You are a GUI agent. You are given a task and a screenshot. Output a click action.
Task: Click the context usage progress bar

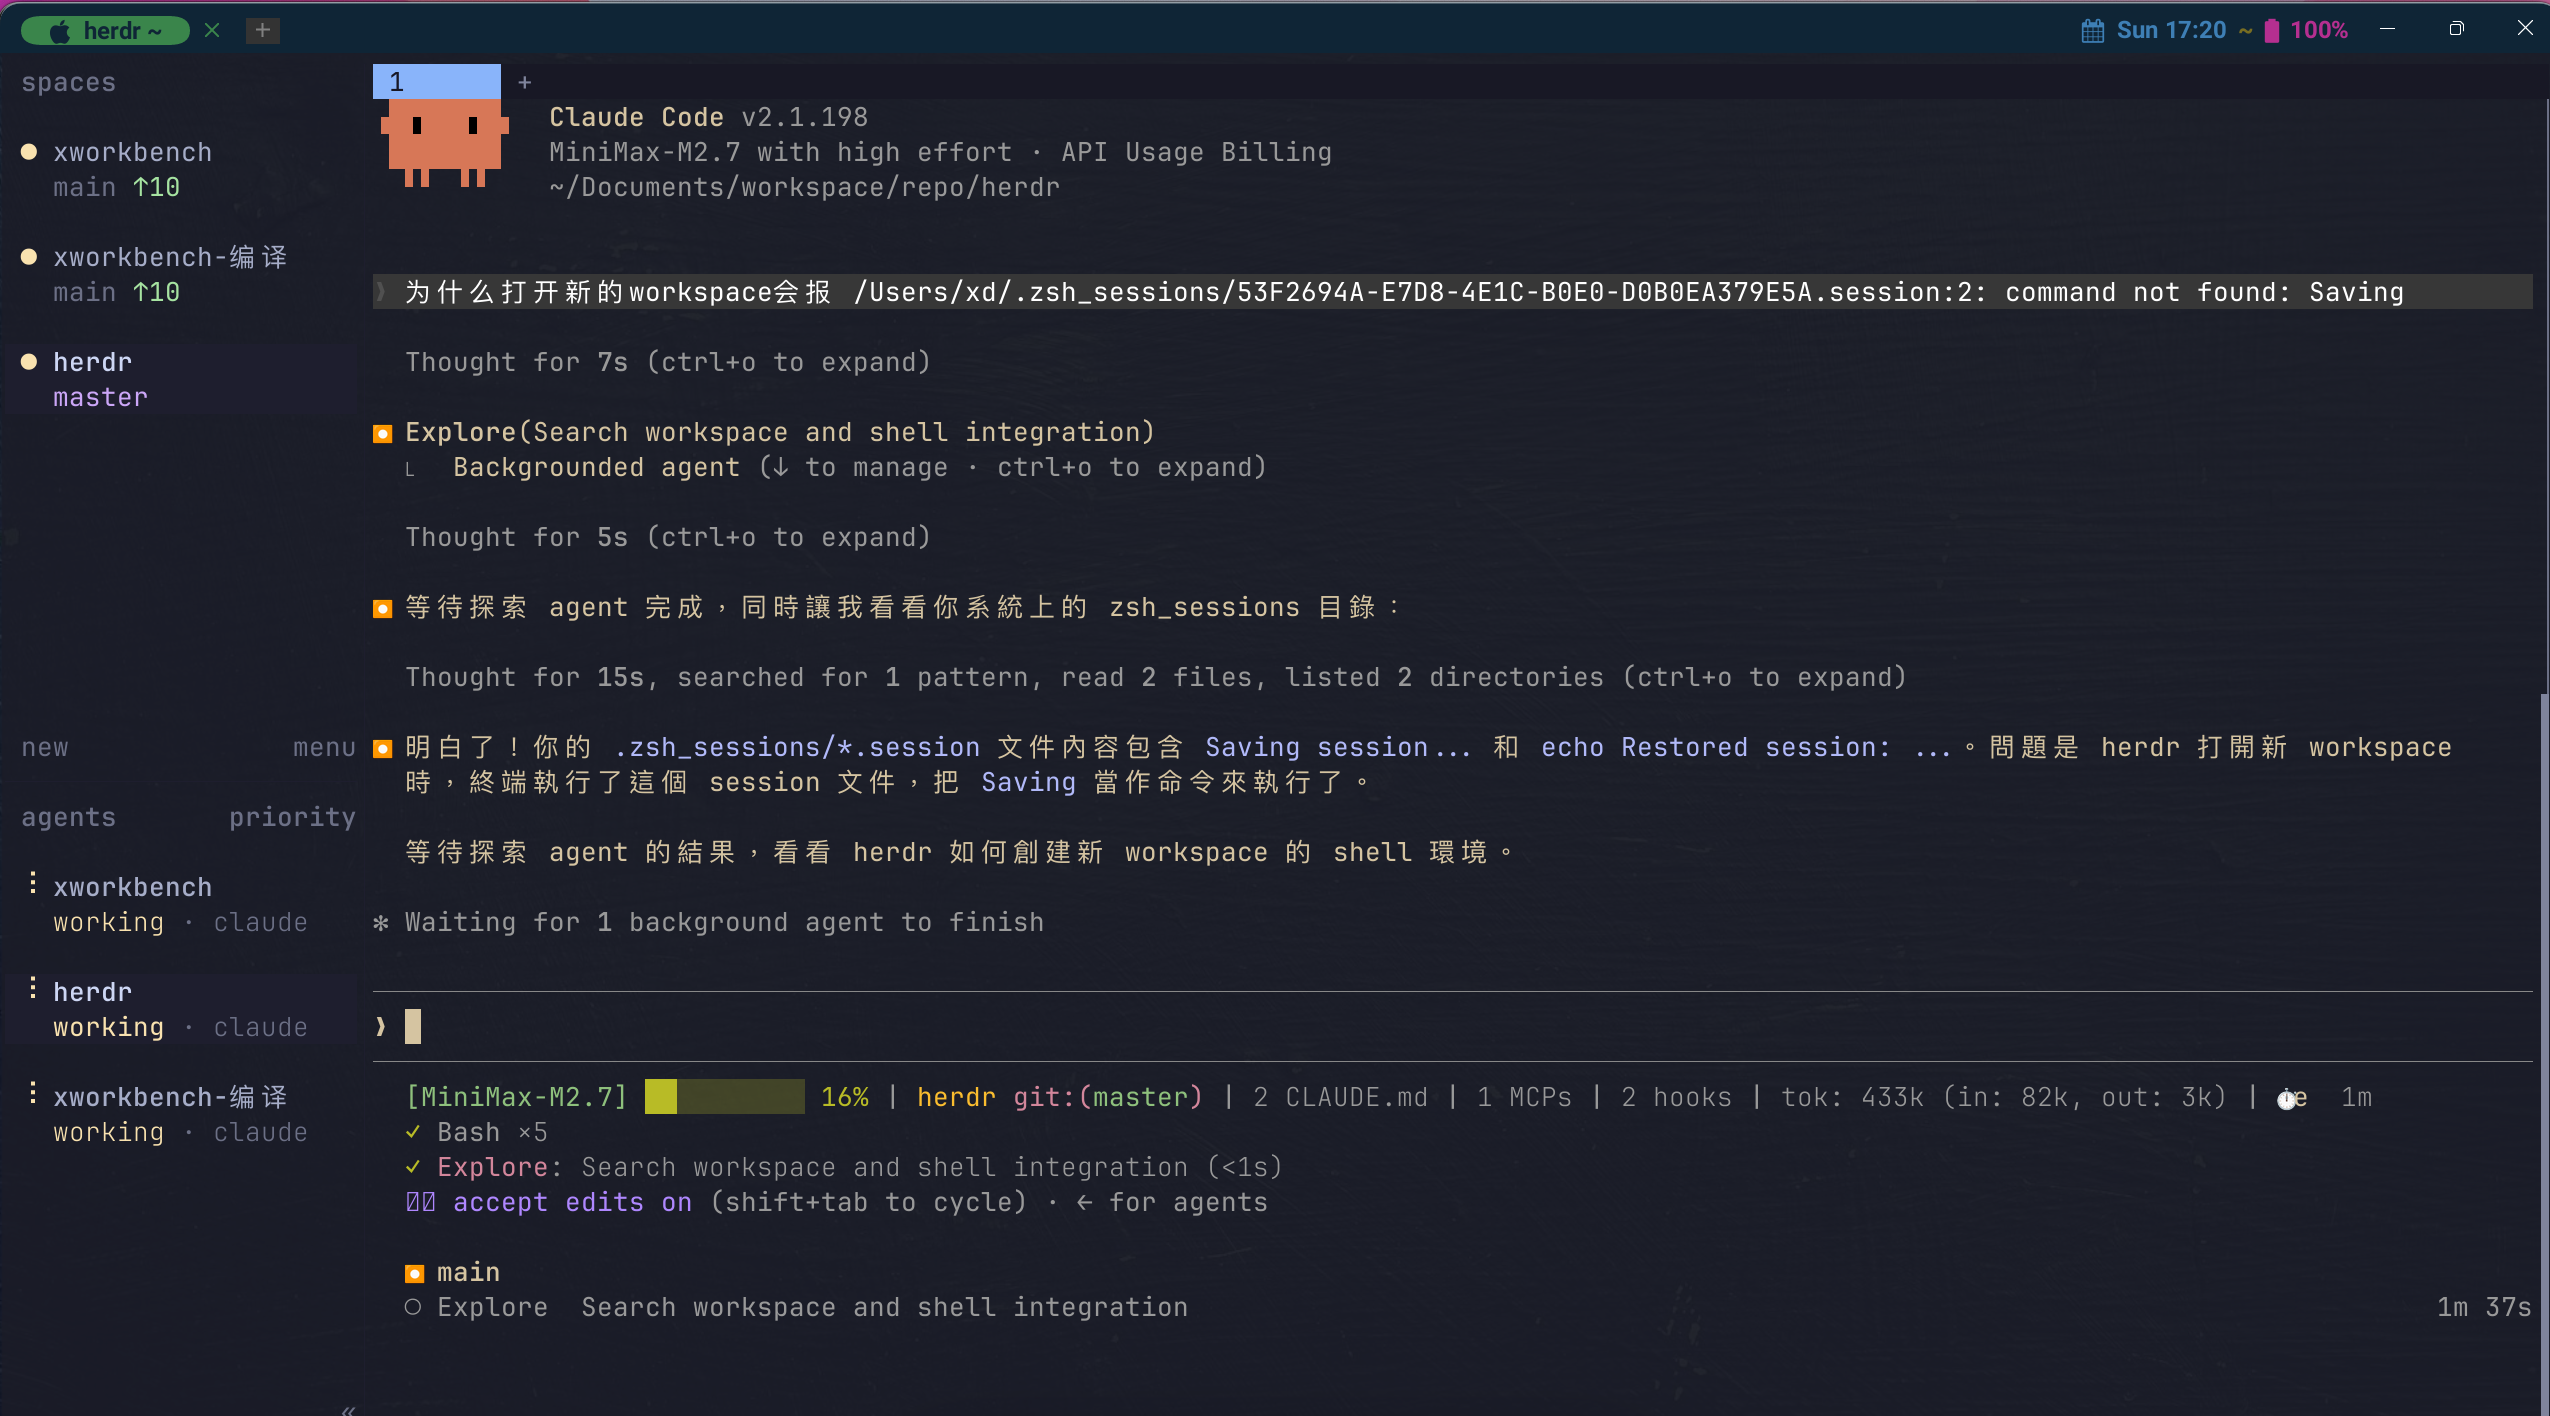[x=724, y=1097]
